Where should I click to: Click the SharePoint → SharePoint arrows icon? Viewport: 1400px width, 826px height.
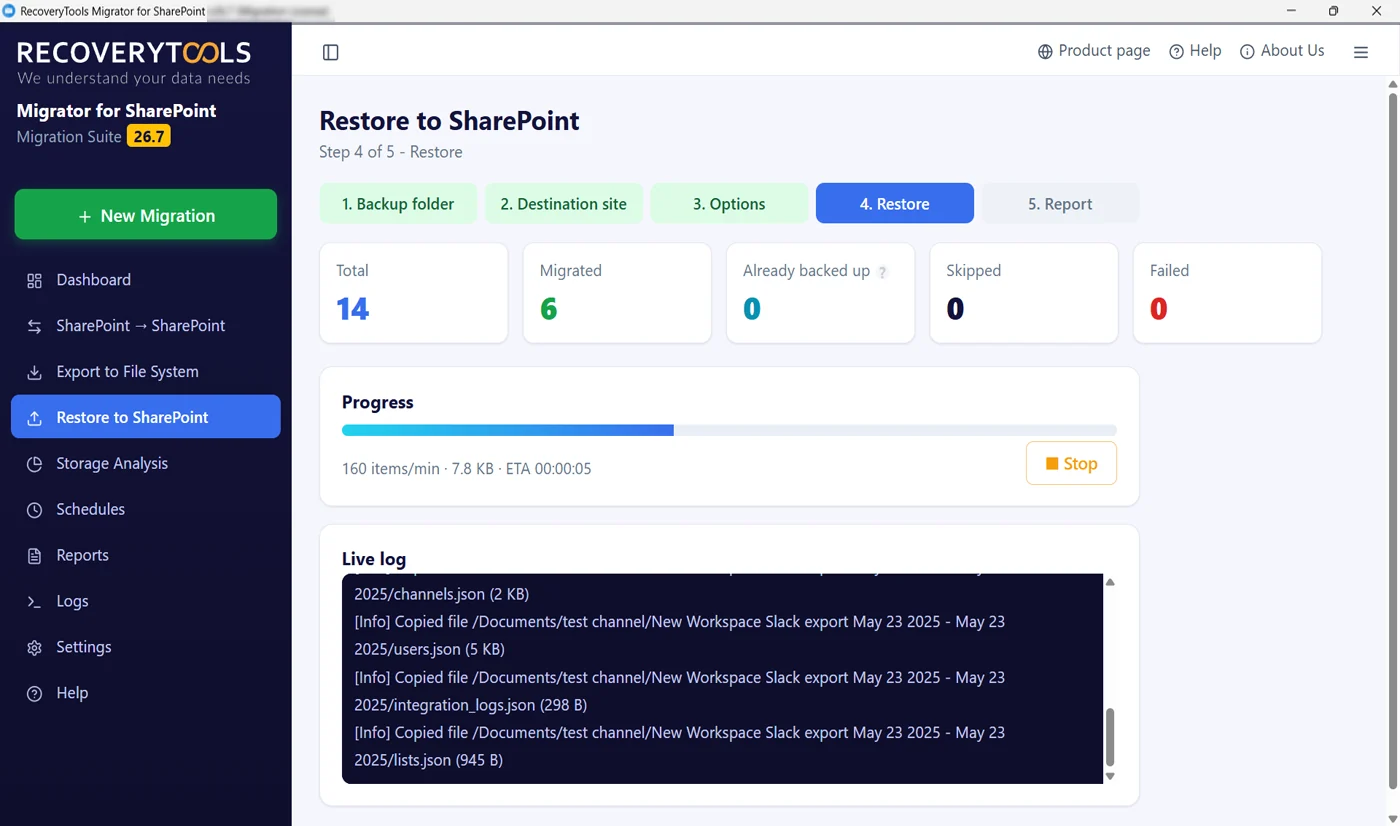(34, 326)
